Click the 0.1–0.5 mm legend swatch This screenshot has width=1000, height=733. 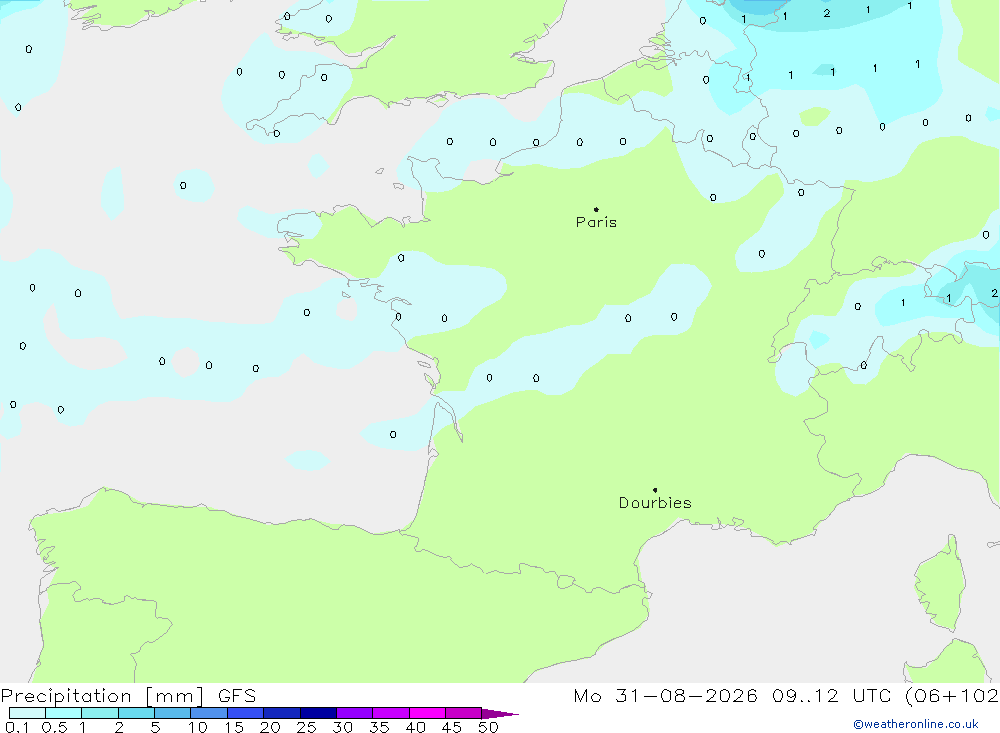(x=27, y=713)
